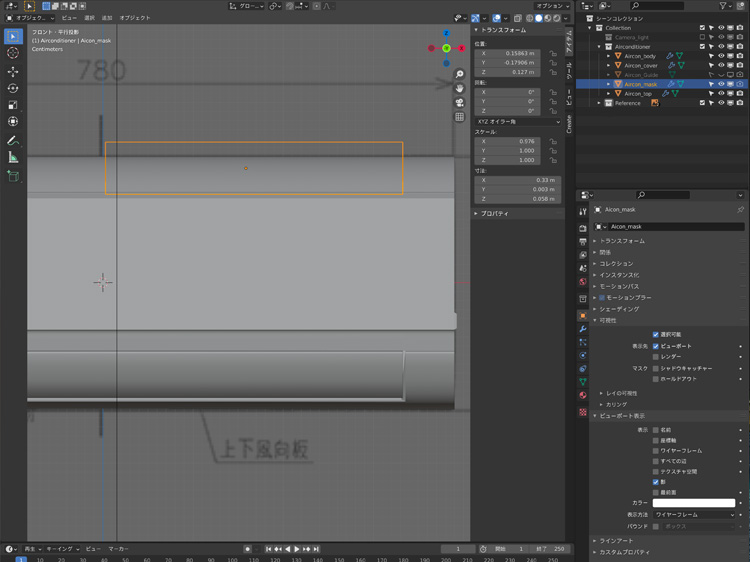750x562 pixels.
Task: Switch to the ツール sidebar tab
Action: [569, 70]
